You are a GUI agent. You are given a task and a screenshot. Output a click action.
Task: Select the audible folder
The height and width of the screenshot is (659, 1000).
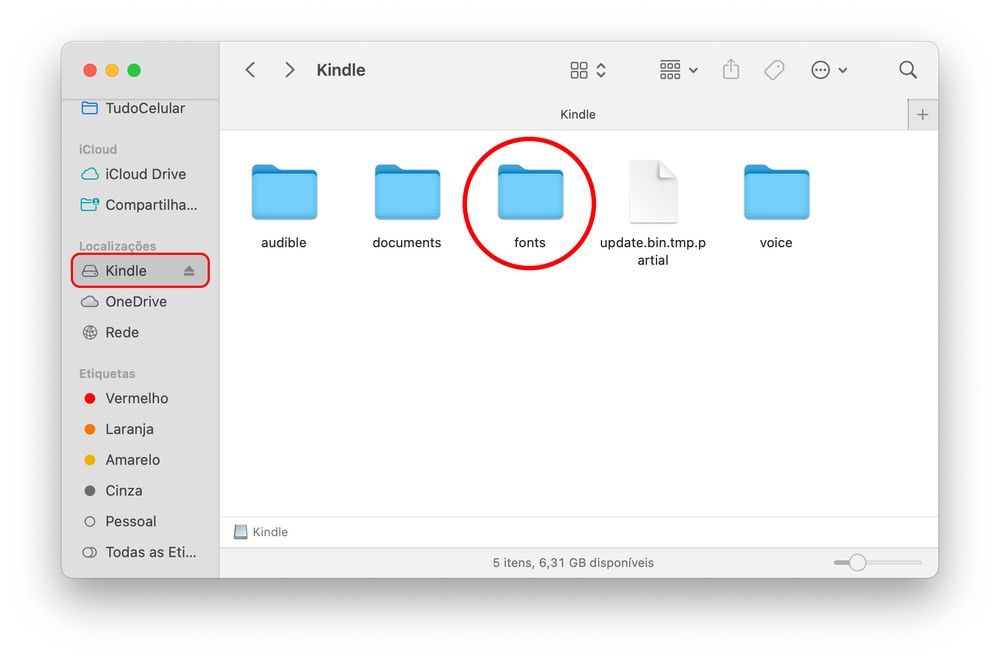tap(284, 194)
